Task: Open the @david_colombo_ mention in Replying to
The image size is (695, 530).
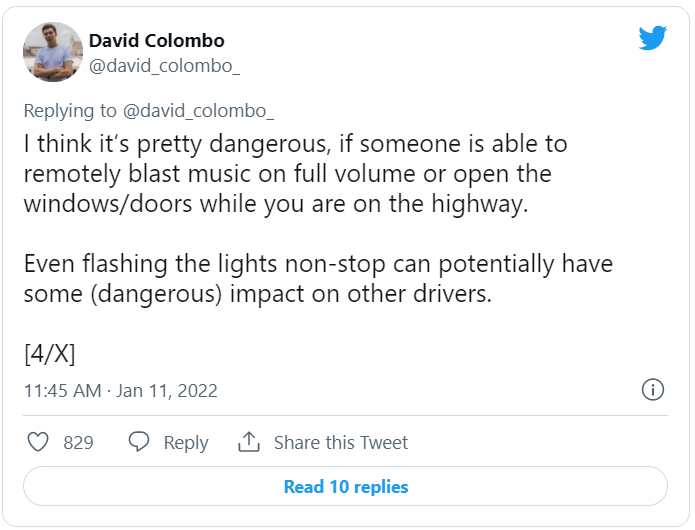Action: point(198,111)
